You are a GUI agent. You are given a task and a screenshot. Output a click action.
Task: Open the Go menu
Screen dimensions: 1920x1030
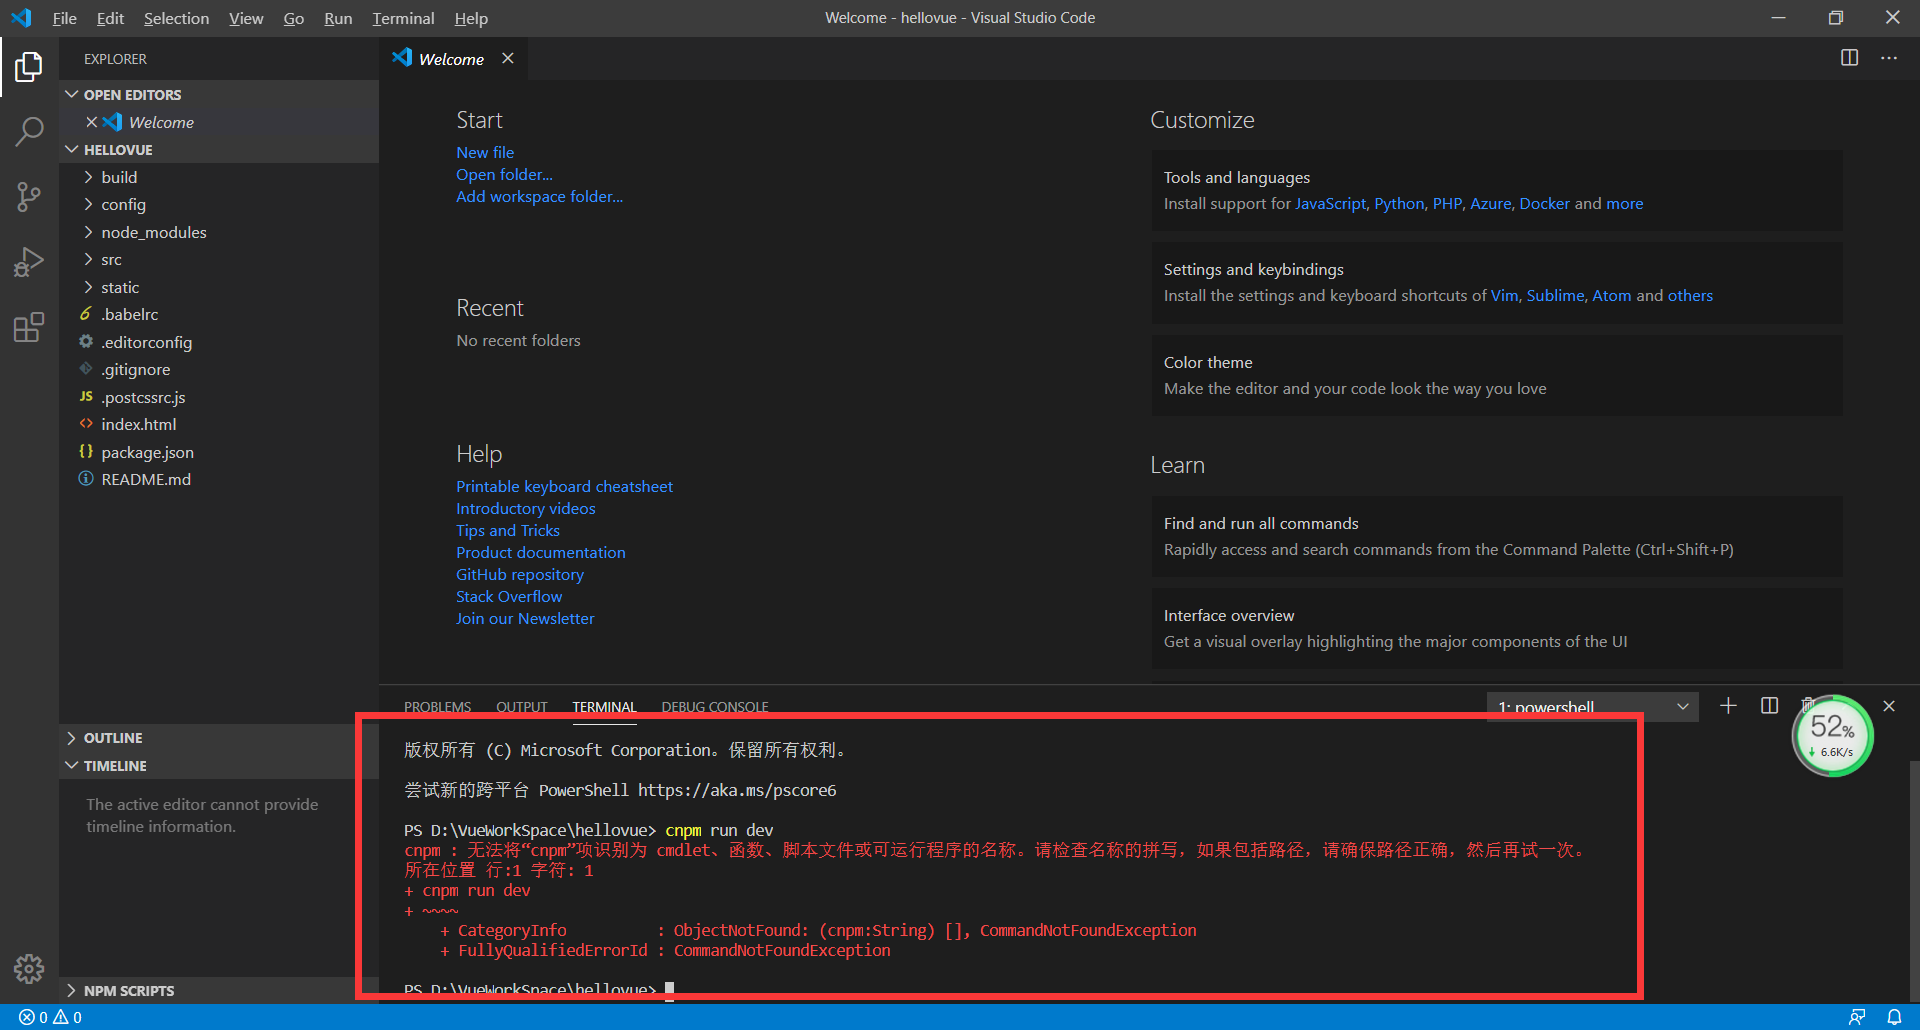tap(293, 18)
